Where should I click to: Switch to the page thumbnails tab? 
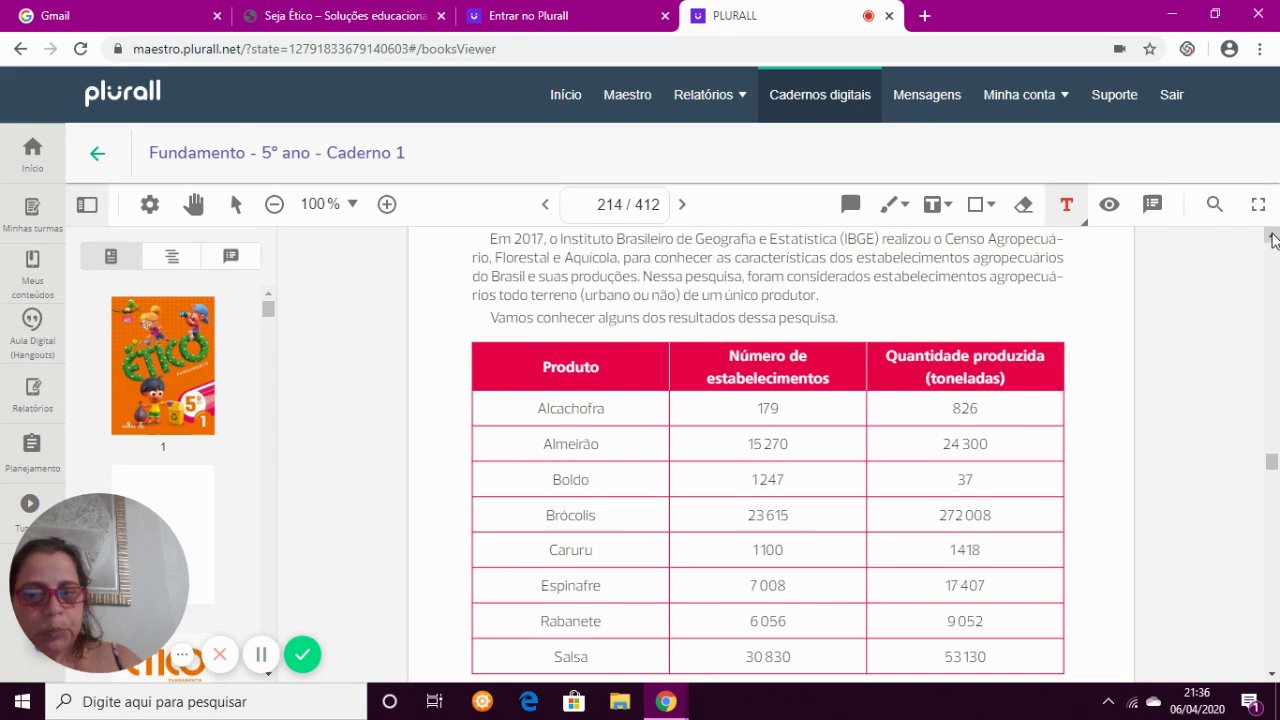pos(111,256)
